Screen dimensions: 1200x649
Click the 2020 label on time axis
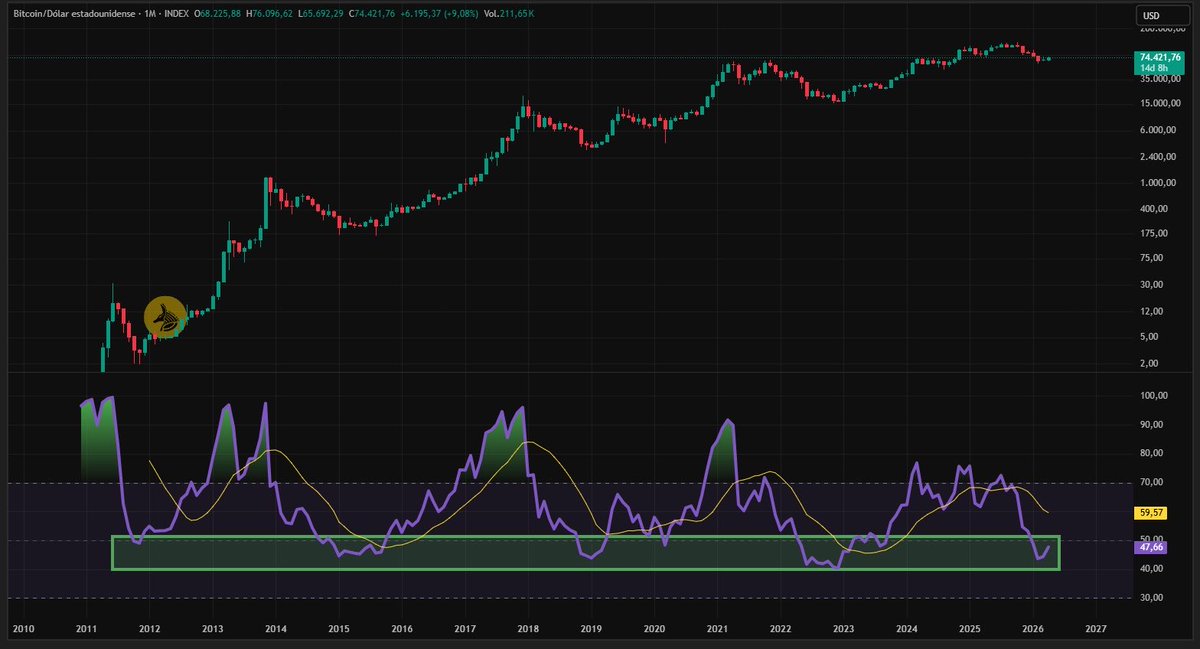(x=654, y=629)
